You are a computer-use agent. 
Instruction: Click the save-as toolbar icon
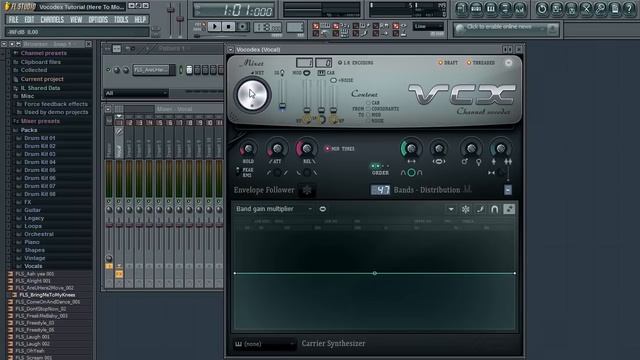[x=556, y=9]
